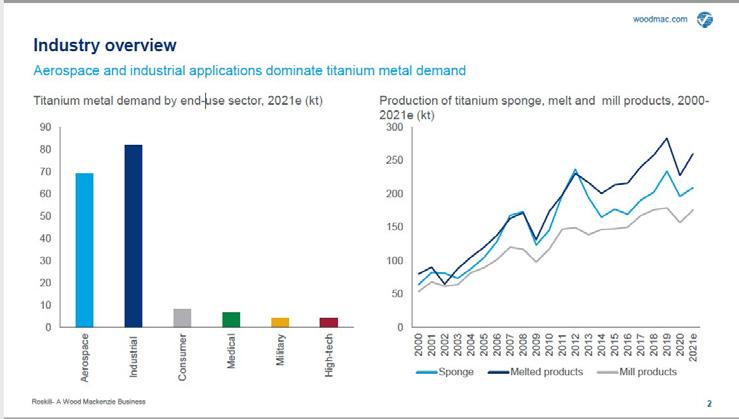
Task: Click the 2000 year label on x-axis
Action: [418, 345]
